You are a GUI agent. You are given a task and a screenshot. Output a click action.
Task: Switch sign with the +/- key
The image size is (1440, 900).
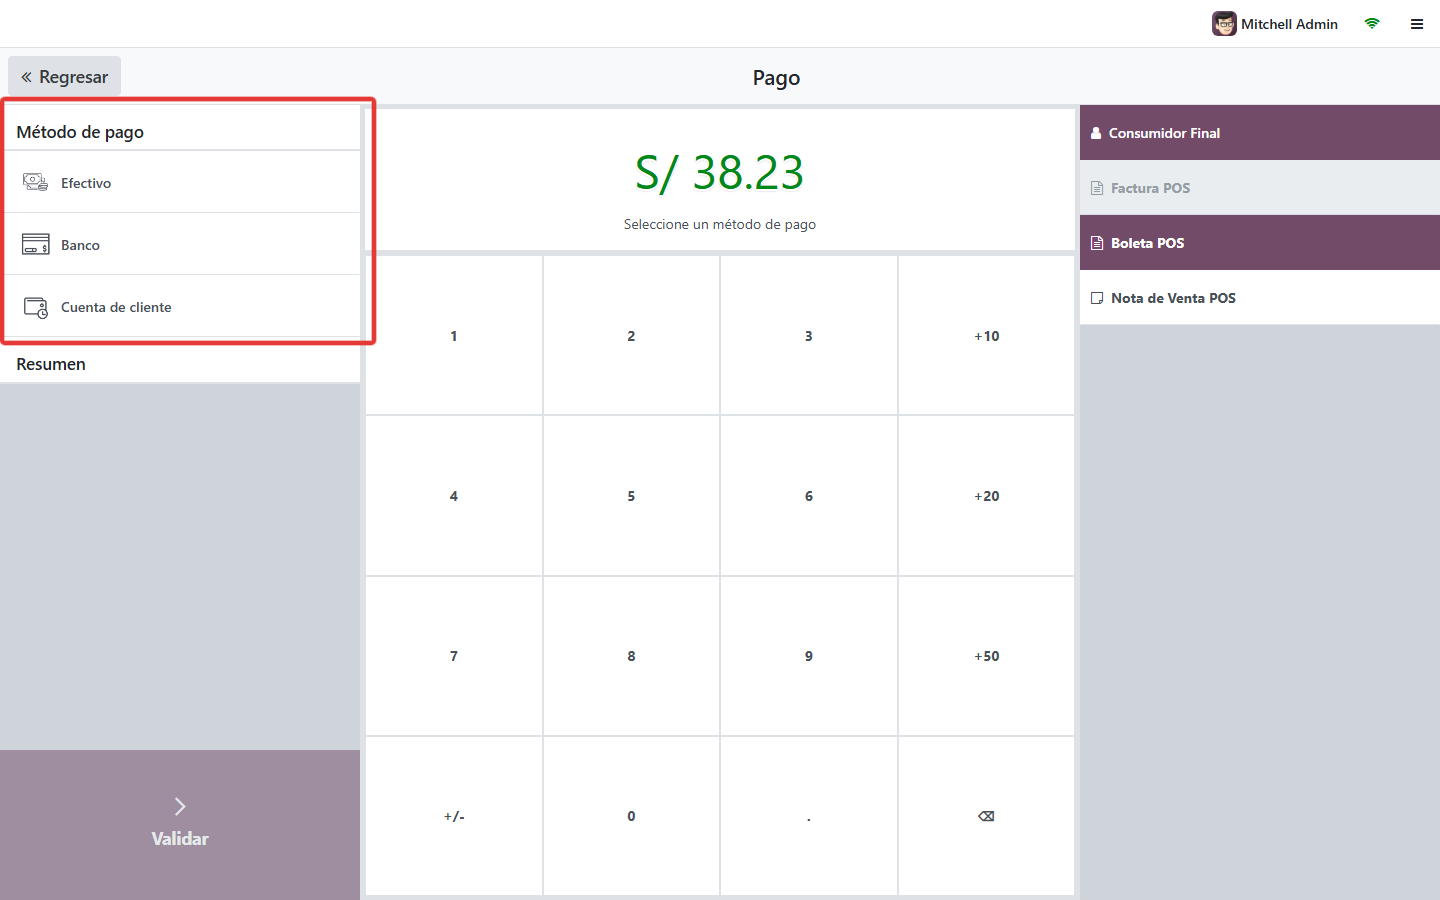454,816
